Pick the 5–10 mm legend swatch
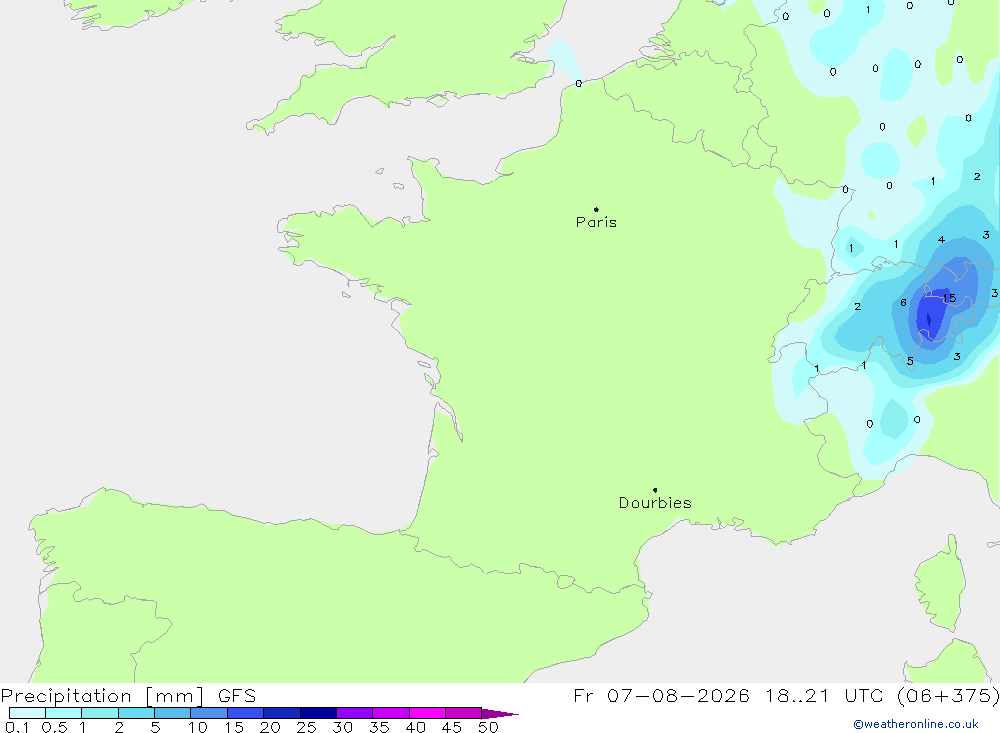Screen dimensions: 1000x733 pos(173,713)
